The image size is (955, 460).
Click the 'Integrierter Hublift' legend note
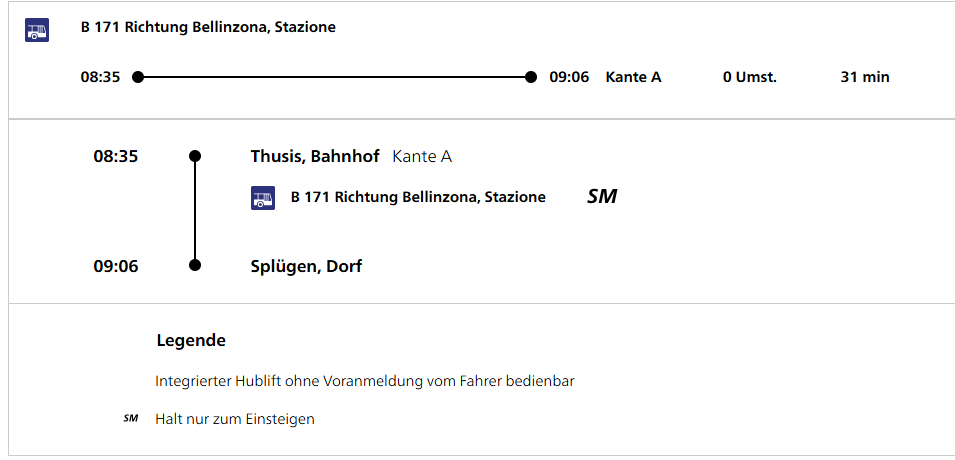(x=365, y=381)
